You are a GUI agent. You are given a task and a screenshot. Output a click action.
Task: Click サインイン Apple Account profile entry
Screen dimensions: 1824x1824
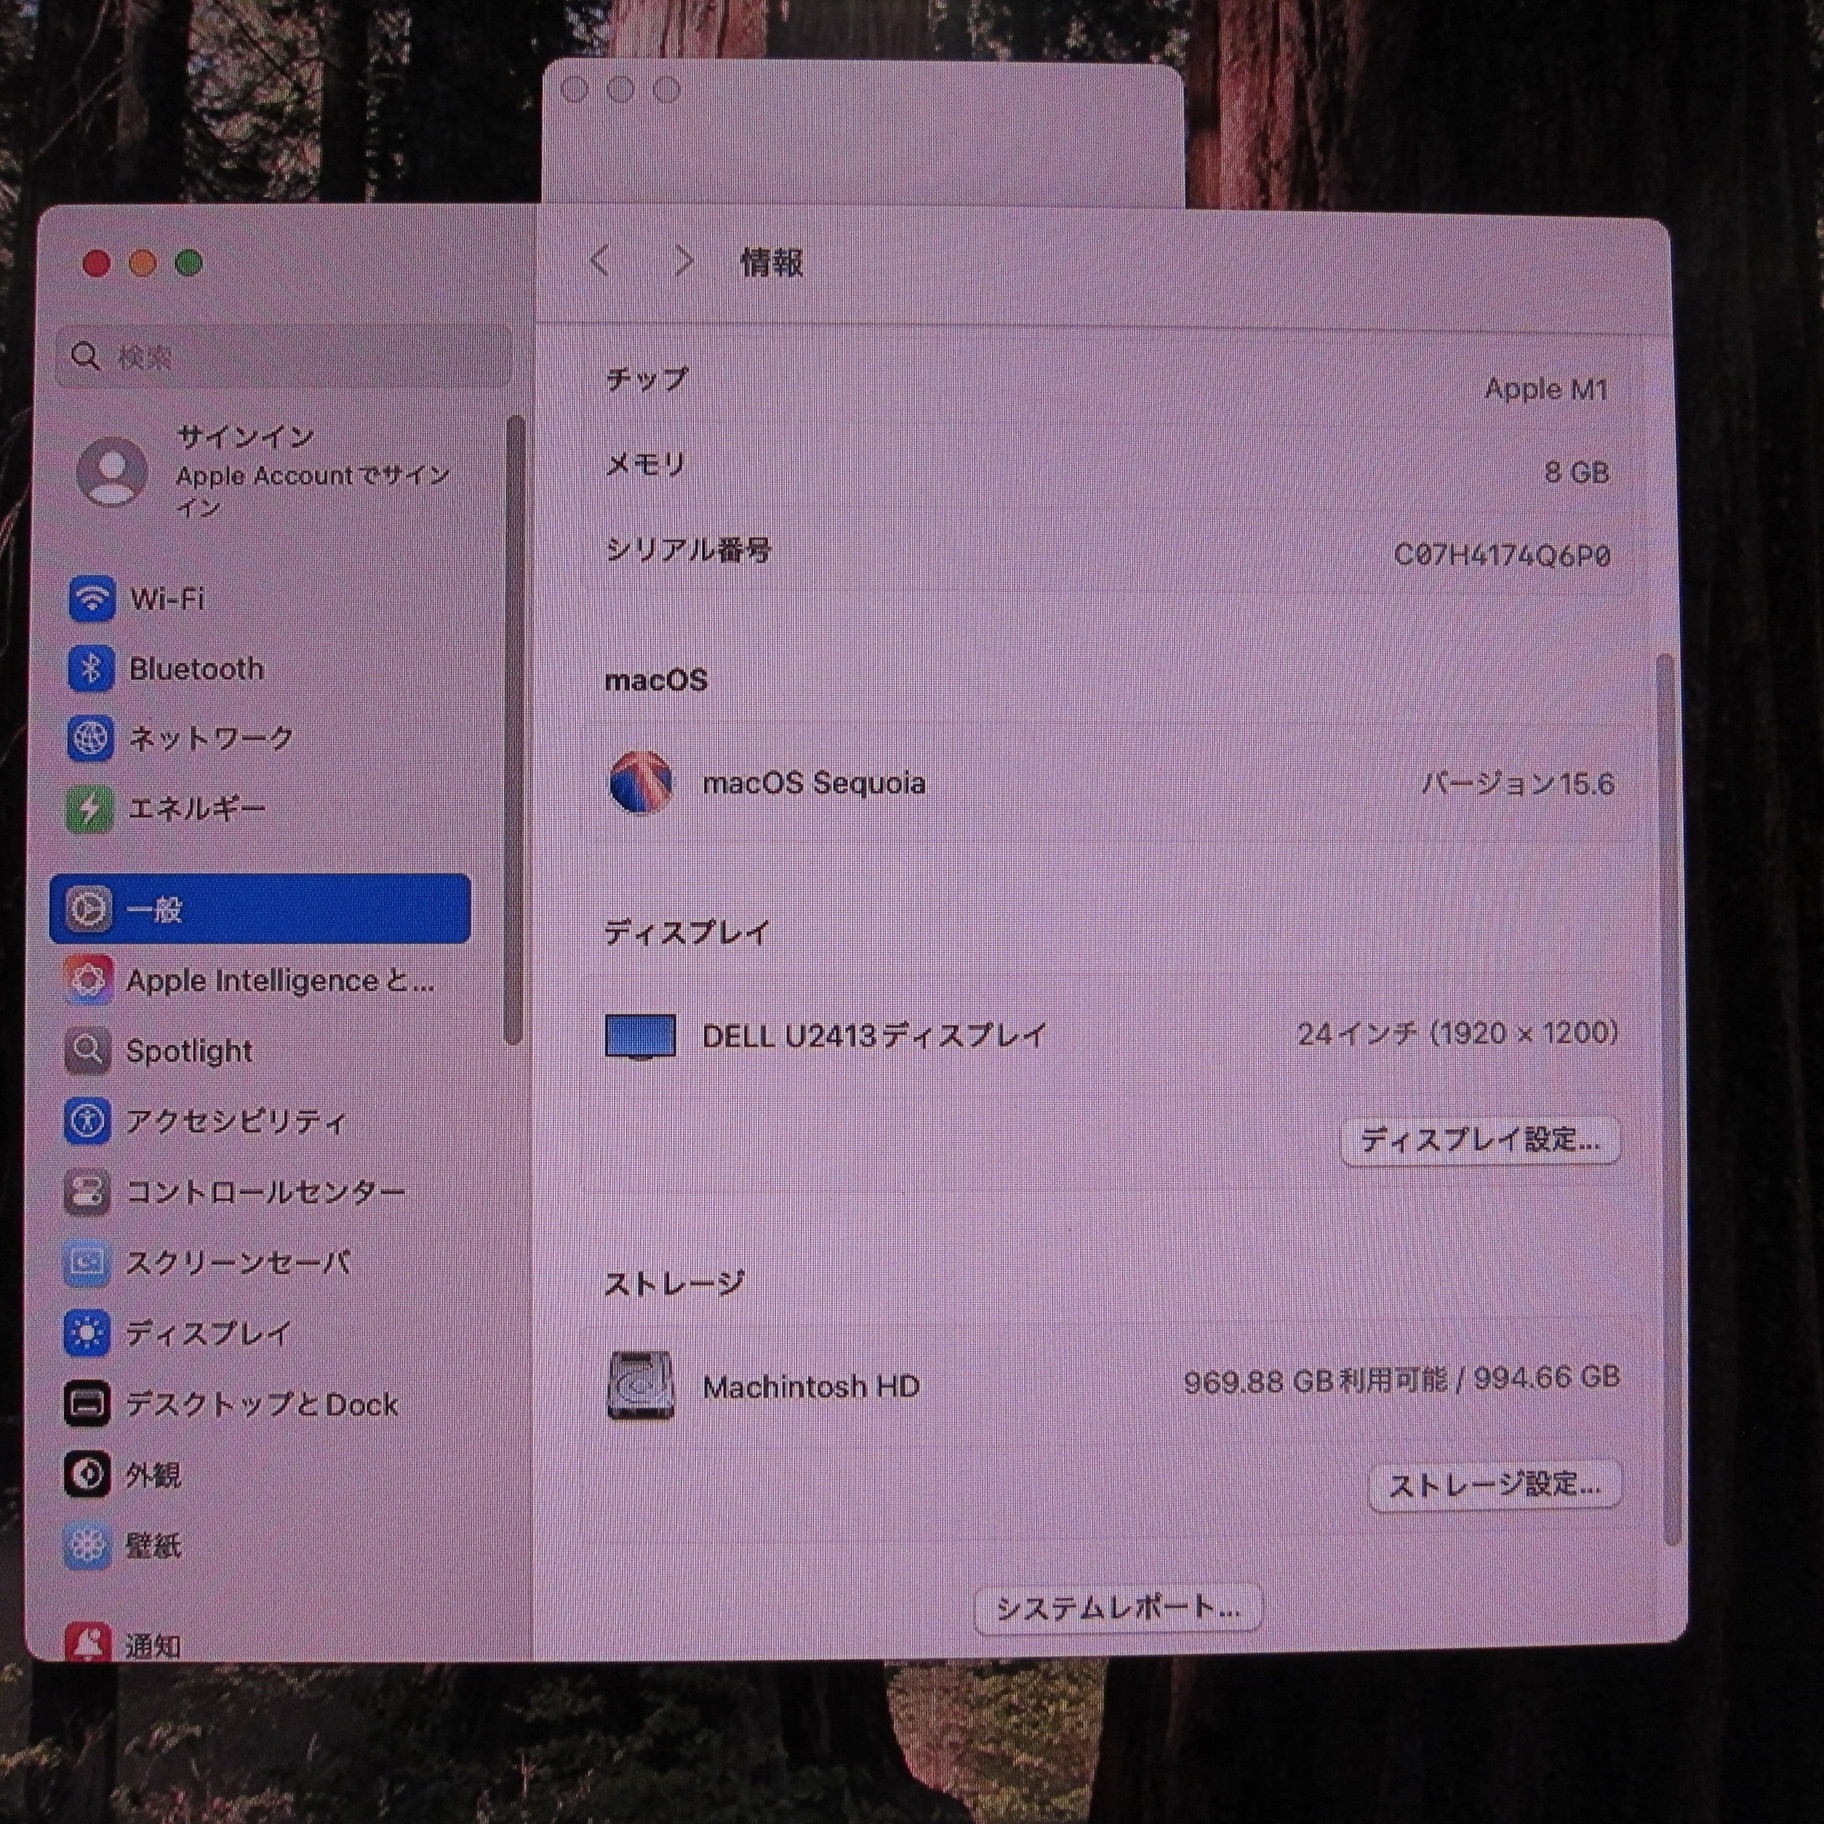coord(265,471)
